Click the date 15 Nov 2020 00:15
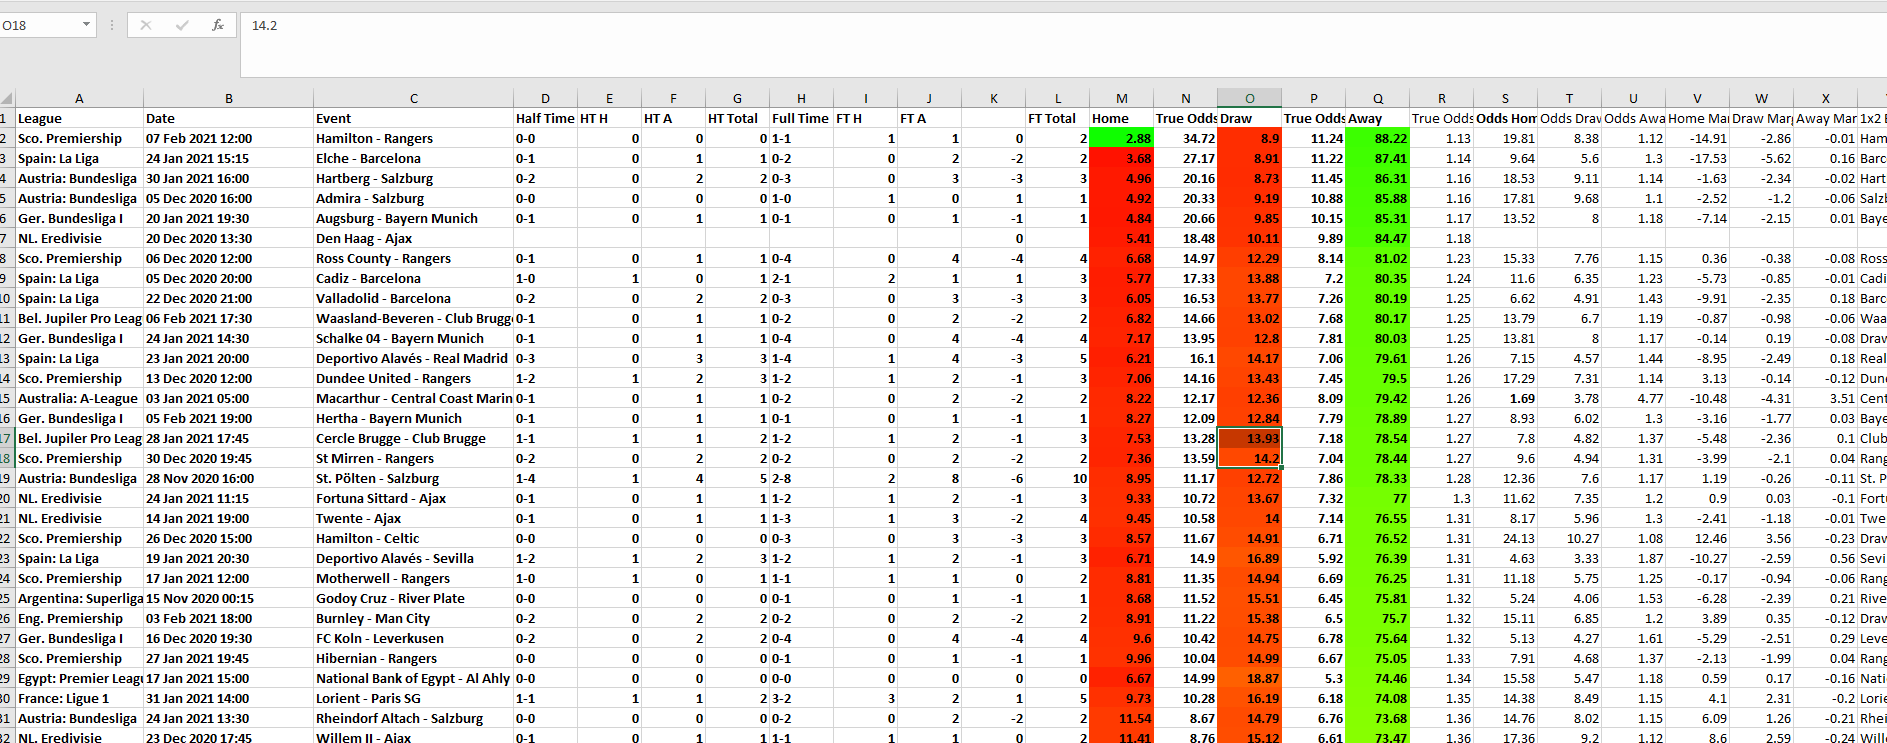The image size is (1887, 743). pos(228,598)
